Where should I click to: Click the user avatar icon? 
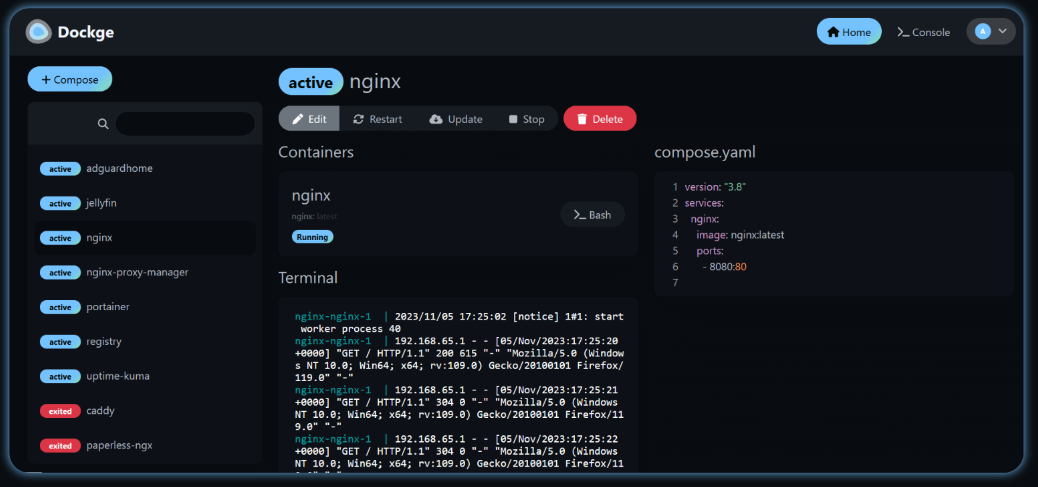pos(982,32)
